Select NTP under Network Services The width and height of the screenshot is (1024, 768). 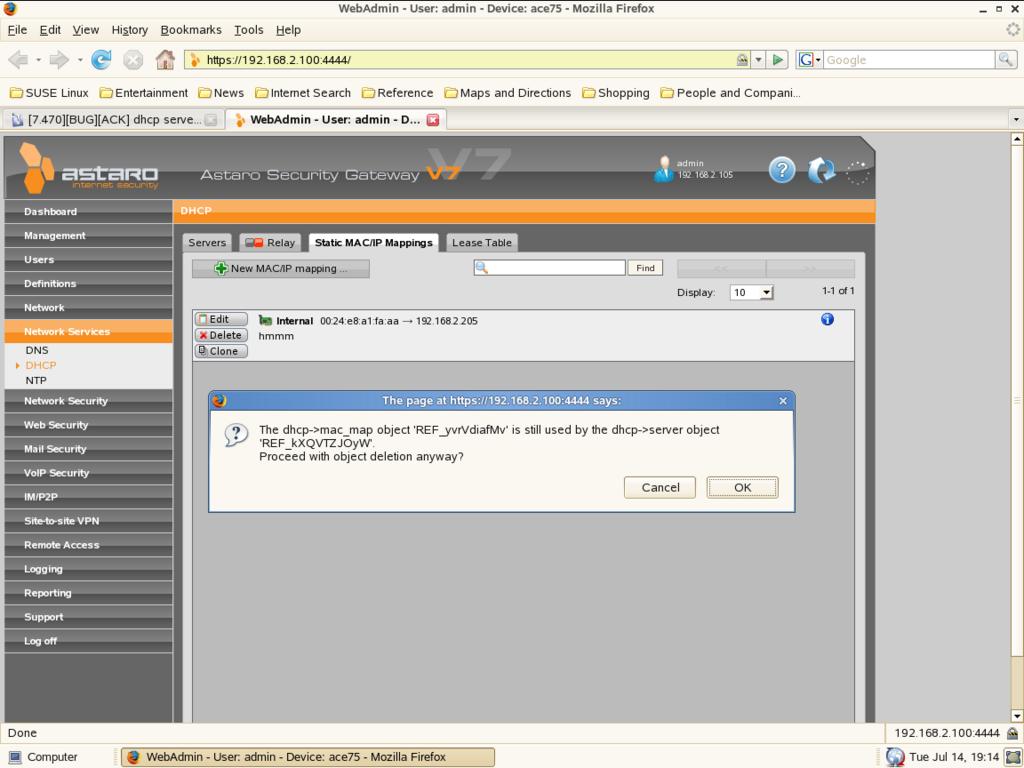click(36, 380)
